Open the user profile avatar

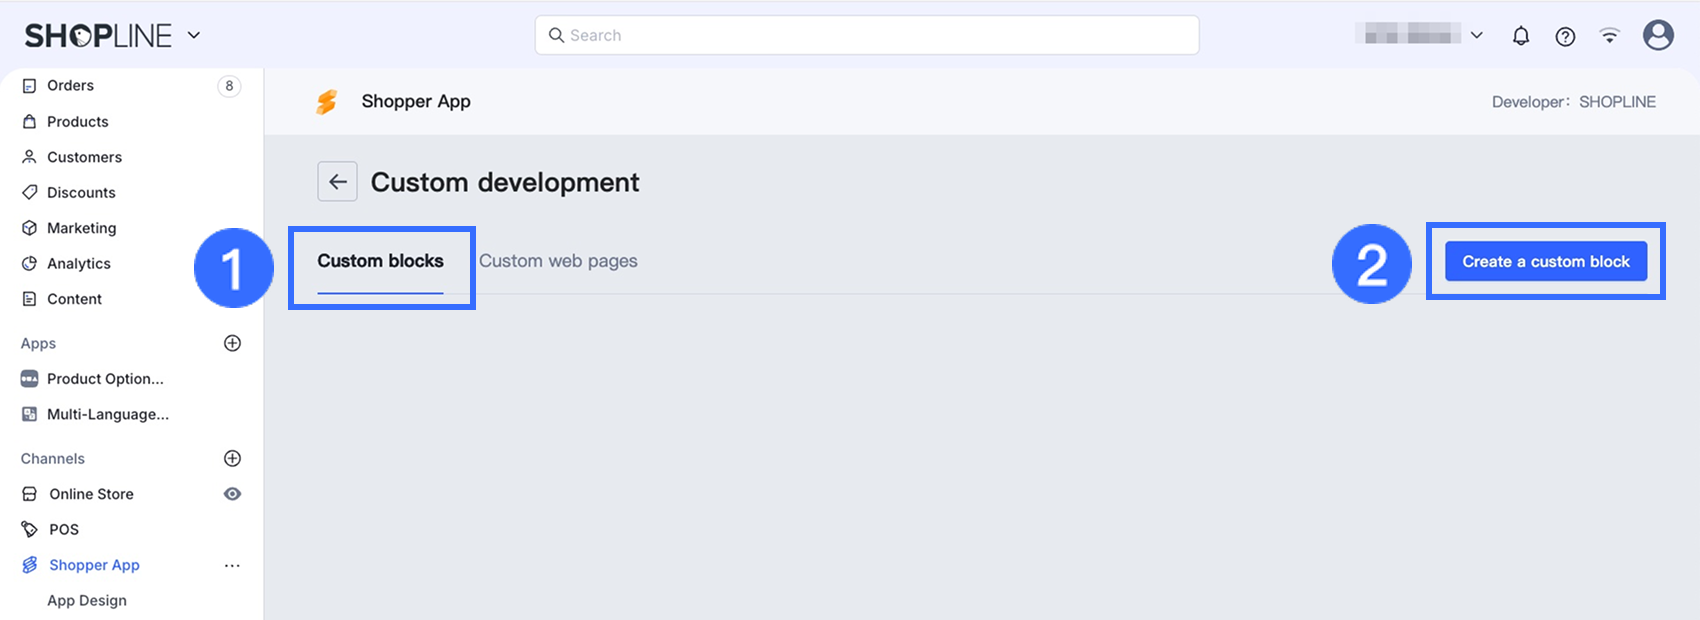click(1658, 36)
